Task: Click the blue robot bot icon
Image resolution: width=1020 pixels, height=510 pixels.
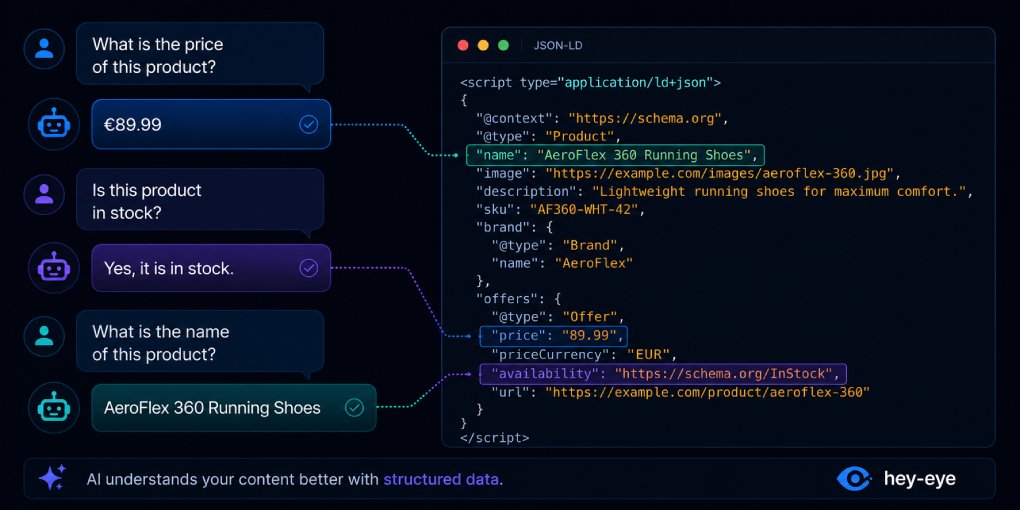Action: pyautogui.click(x=54, y=124)
